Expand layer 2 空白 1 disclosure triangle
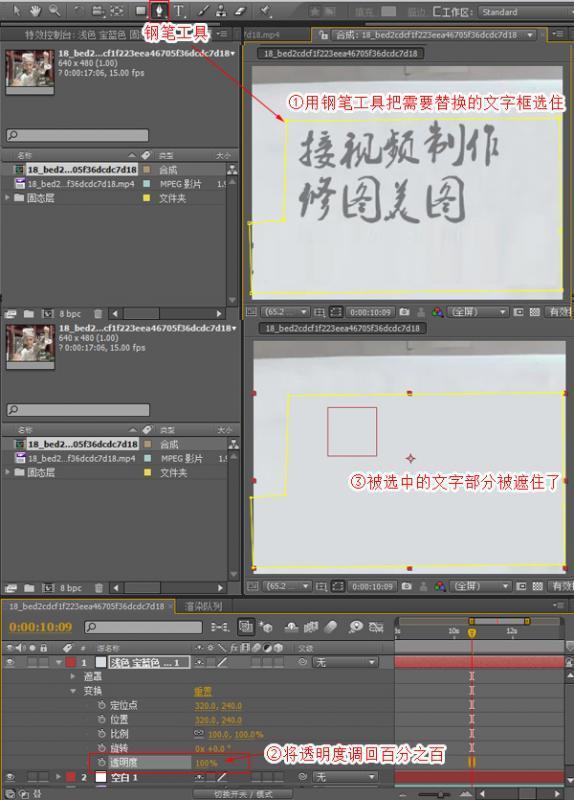Image resolution: width=574 pixels, height=800 pixels. click(x=59, y=777)
